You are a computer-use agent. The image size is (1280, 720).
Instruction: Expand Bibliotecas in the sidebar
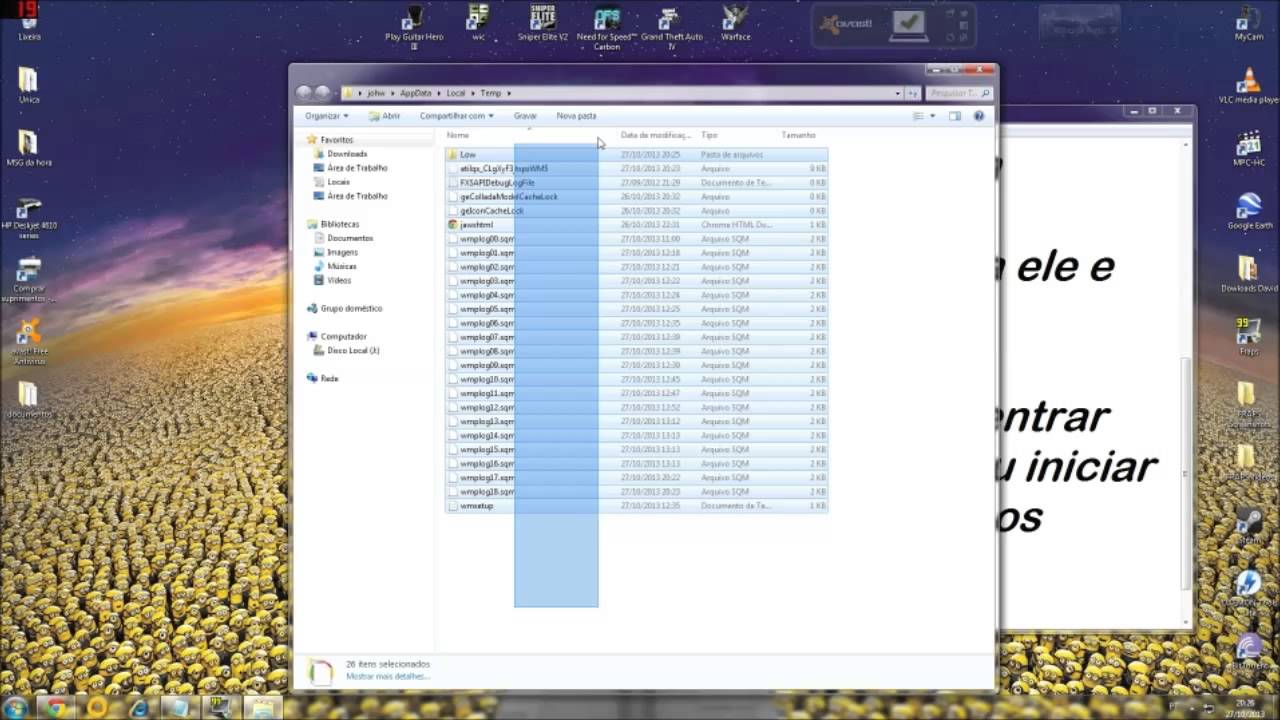click(x=339, y=224)
